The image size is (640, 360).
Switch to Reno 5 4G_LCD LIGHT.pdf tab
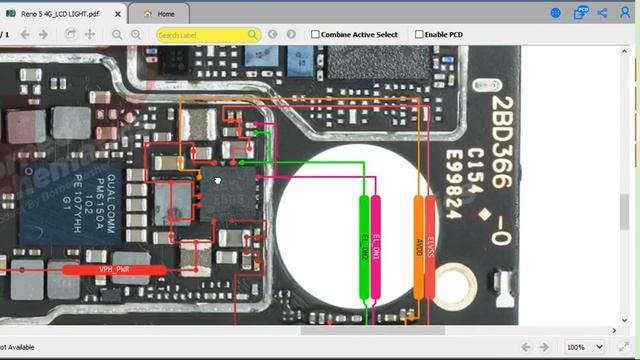pos(61,14)
